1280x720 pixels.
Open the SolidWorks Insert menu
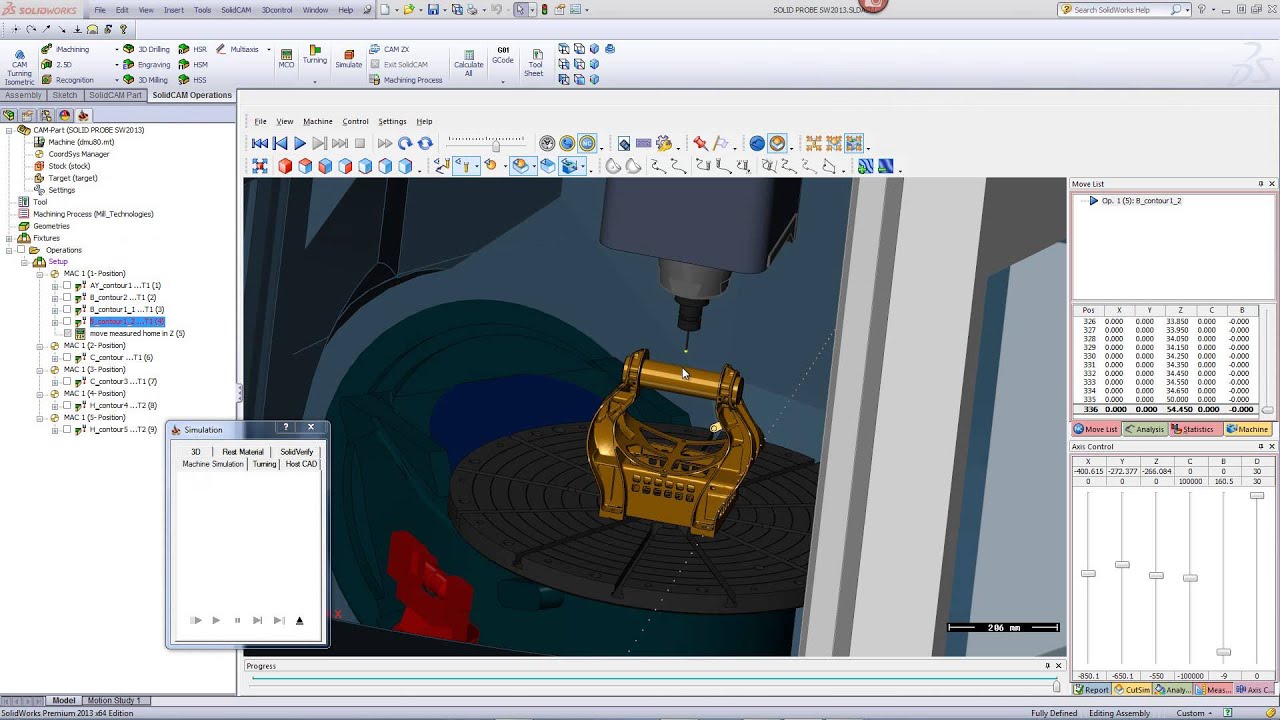[x=174, y=10]
